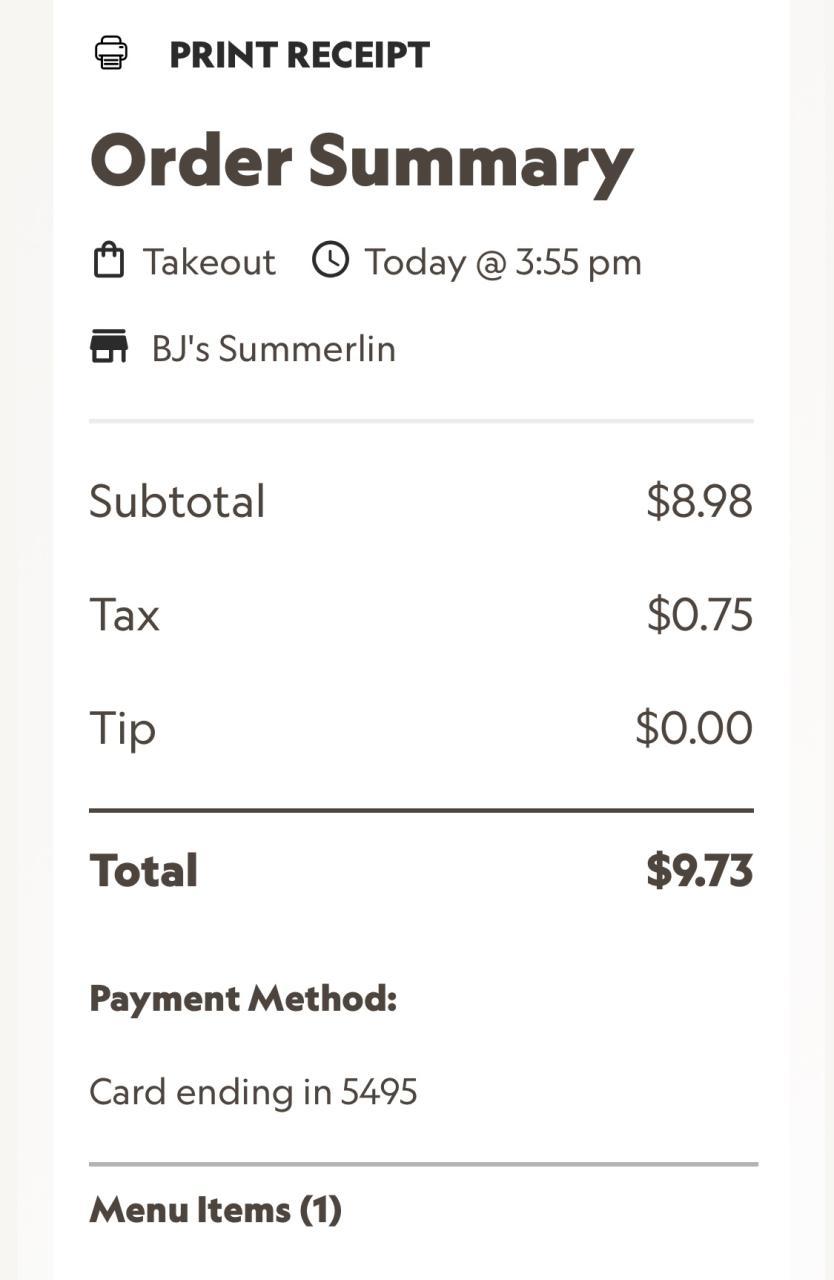The height and width of the screenshot is (1280, 834).
Task: Tap the Card ending in 5495 text
Action: coord(253,1091)
